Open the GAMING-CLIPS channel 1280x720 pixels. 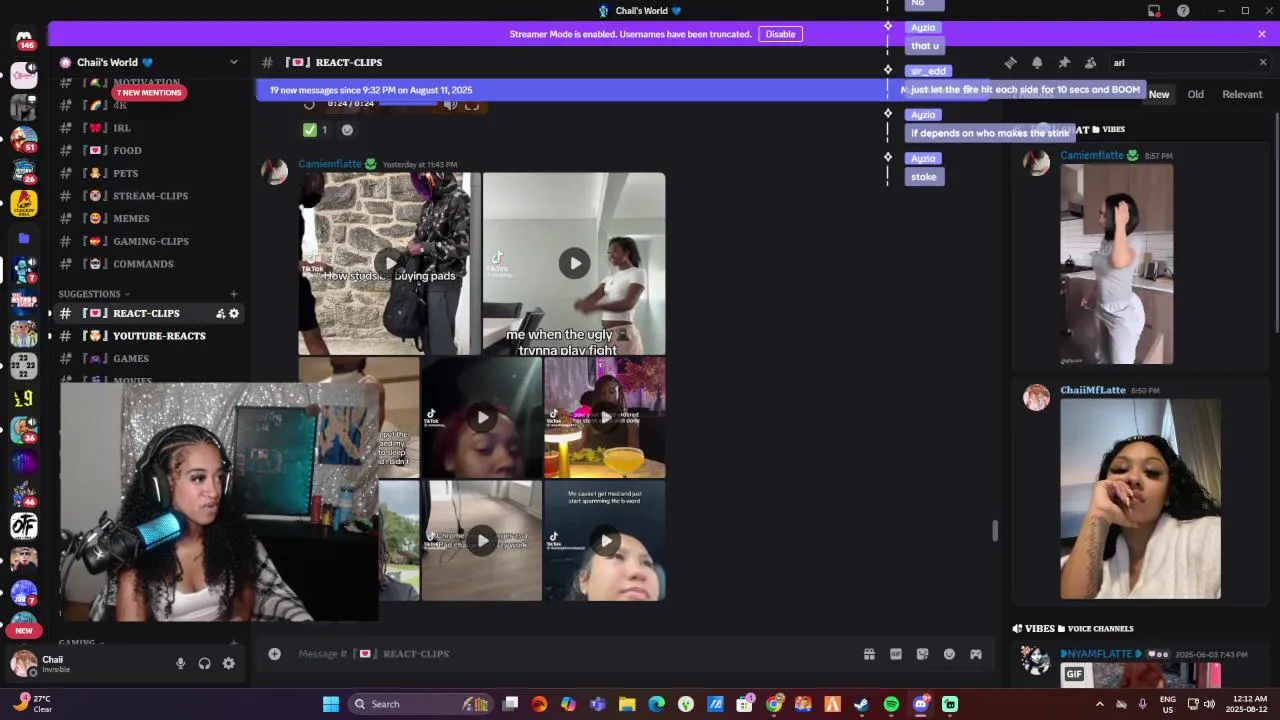tap(150, 241)
